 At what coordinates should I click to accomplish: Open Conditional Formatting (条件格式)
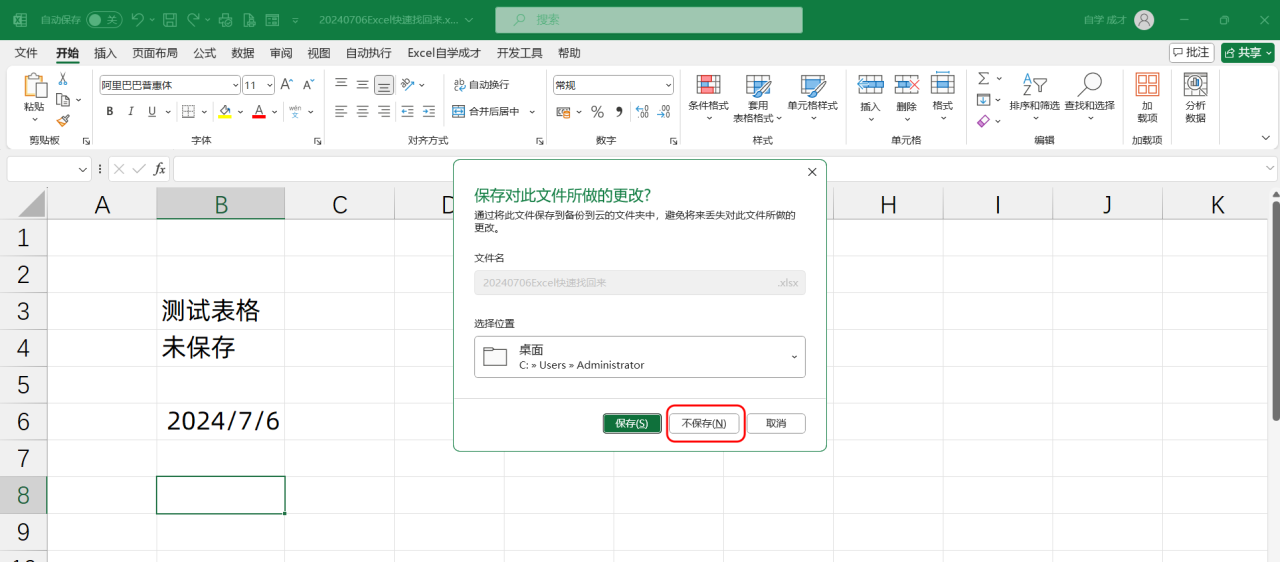coord(708,98)
